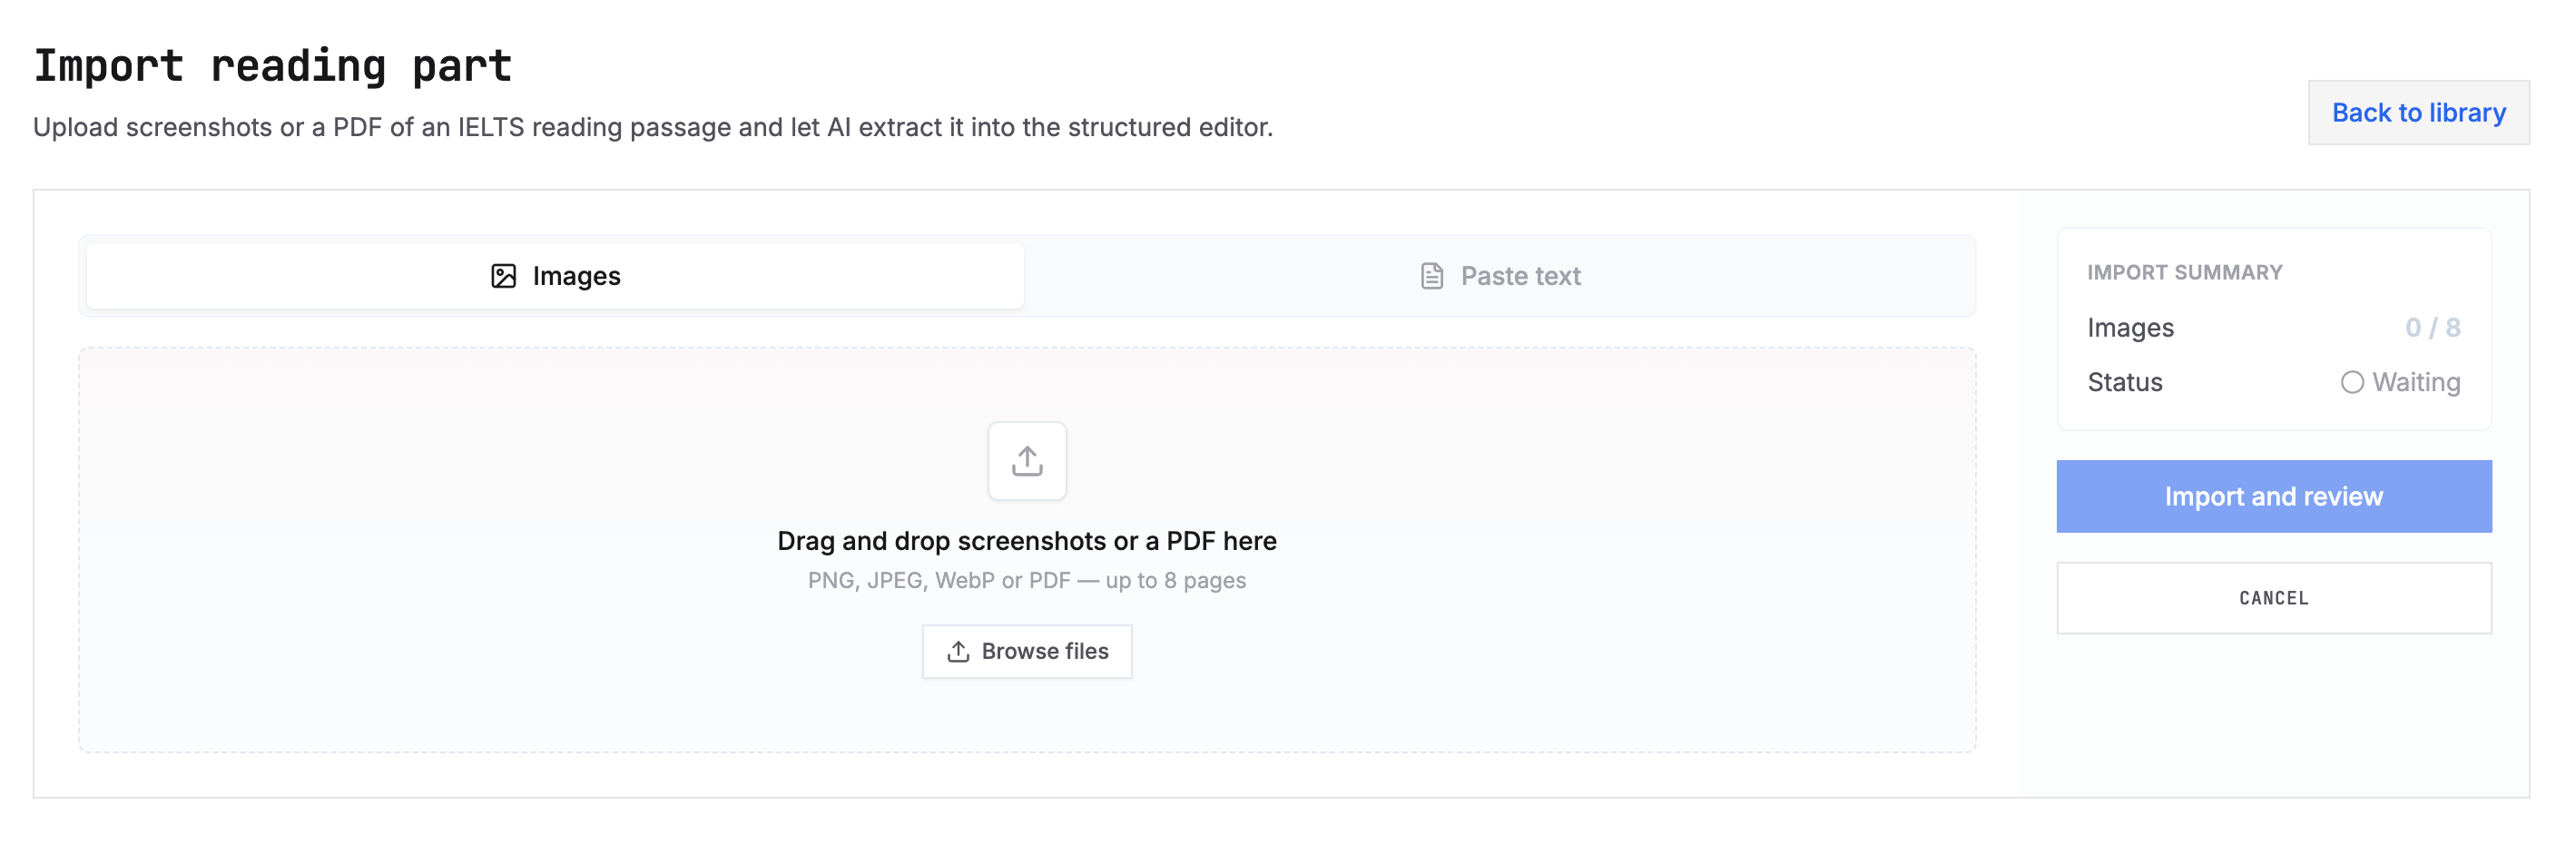Cancel the import

(2273, 598)
